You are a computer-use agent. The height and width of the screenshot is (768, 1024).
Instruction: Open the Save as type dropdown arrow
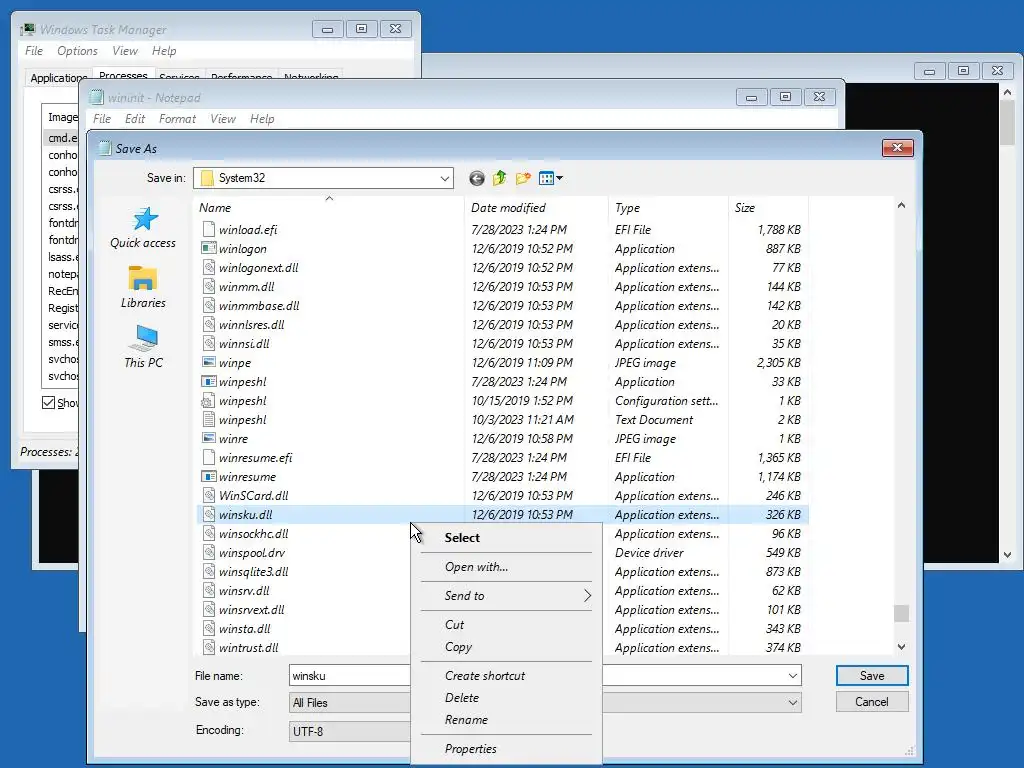point(792,703)
